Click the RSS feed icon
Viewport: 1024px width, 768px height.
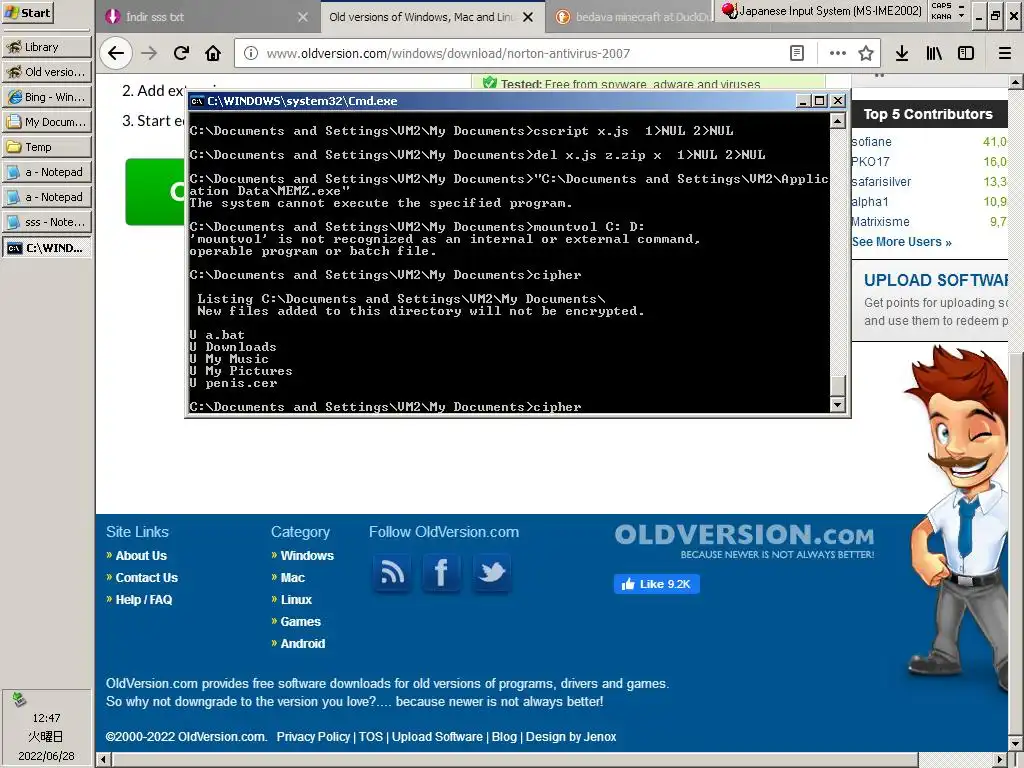392,573
